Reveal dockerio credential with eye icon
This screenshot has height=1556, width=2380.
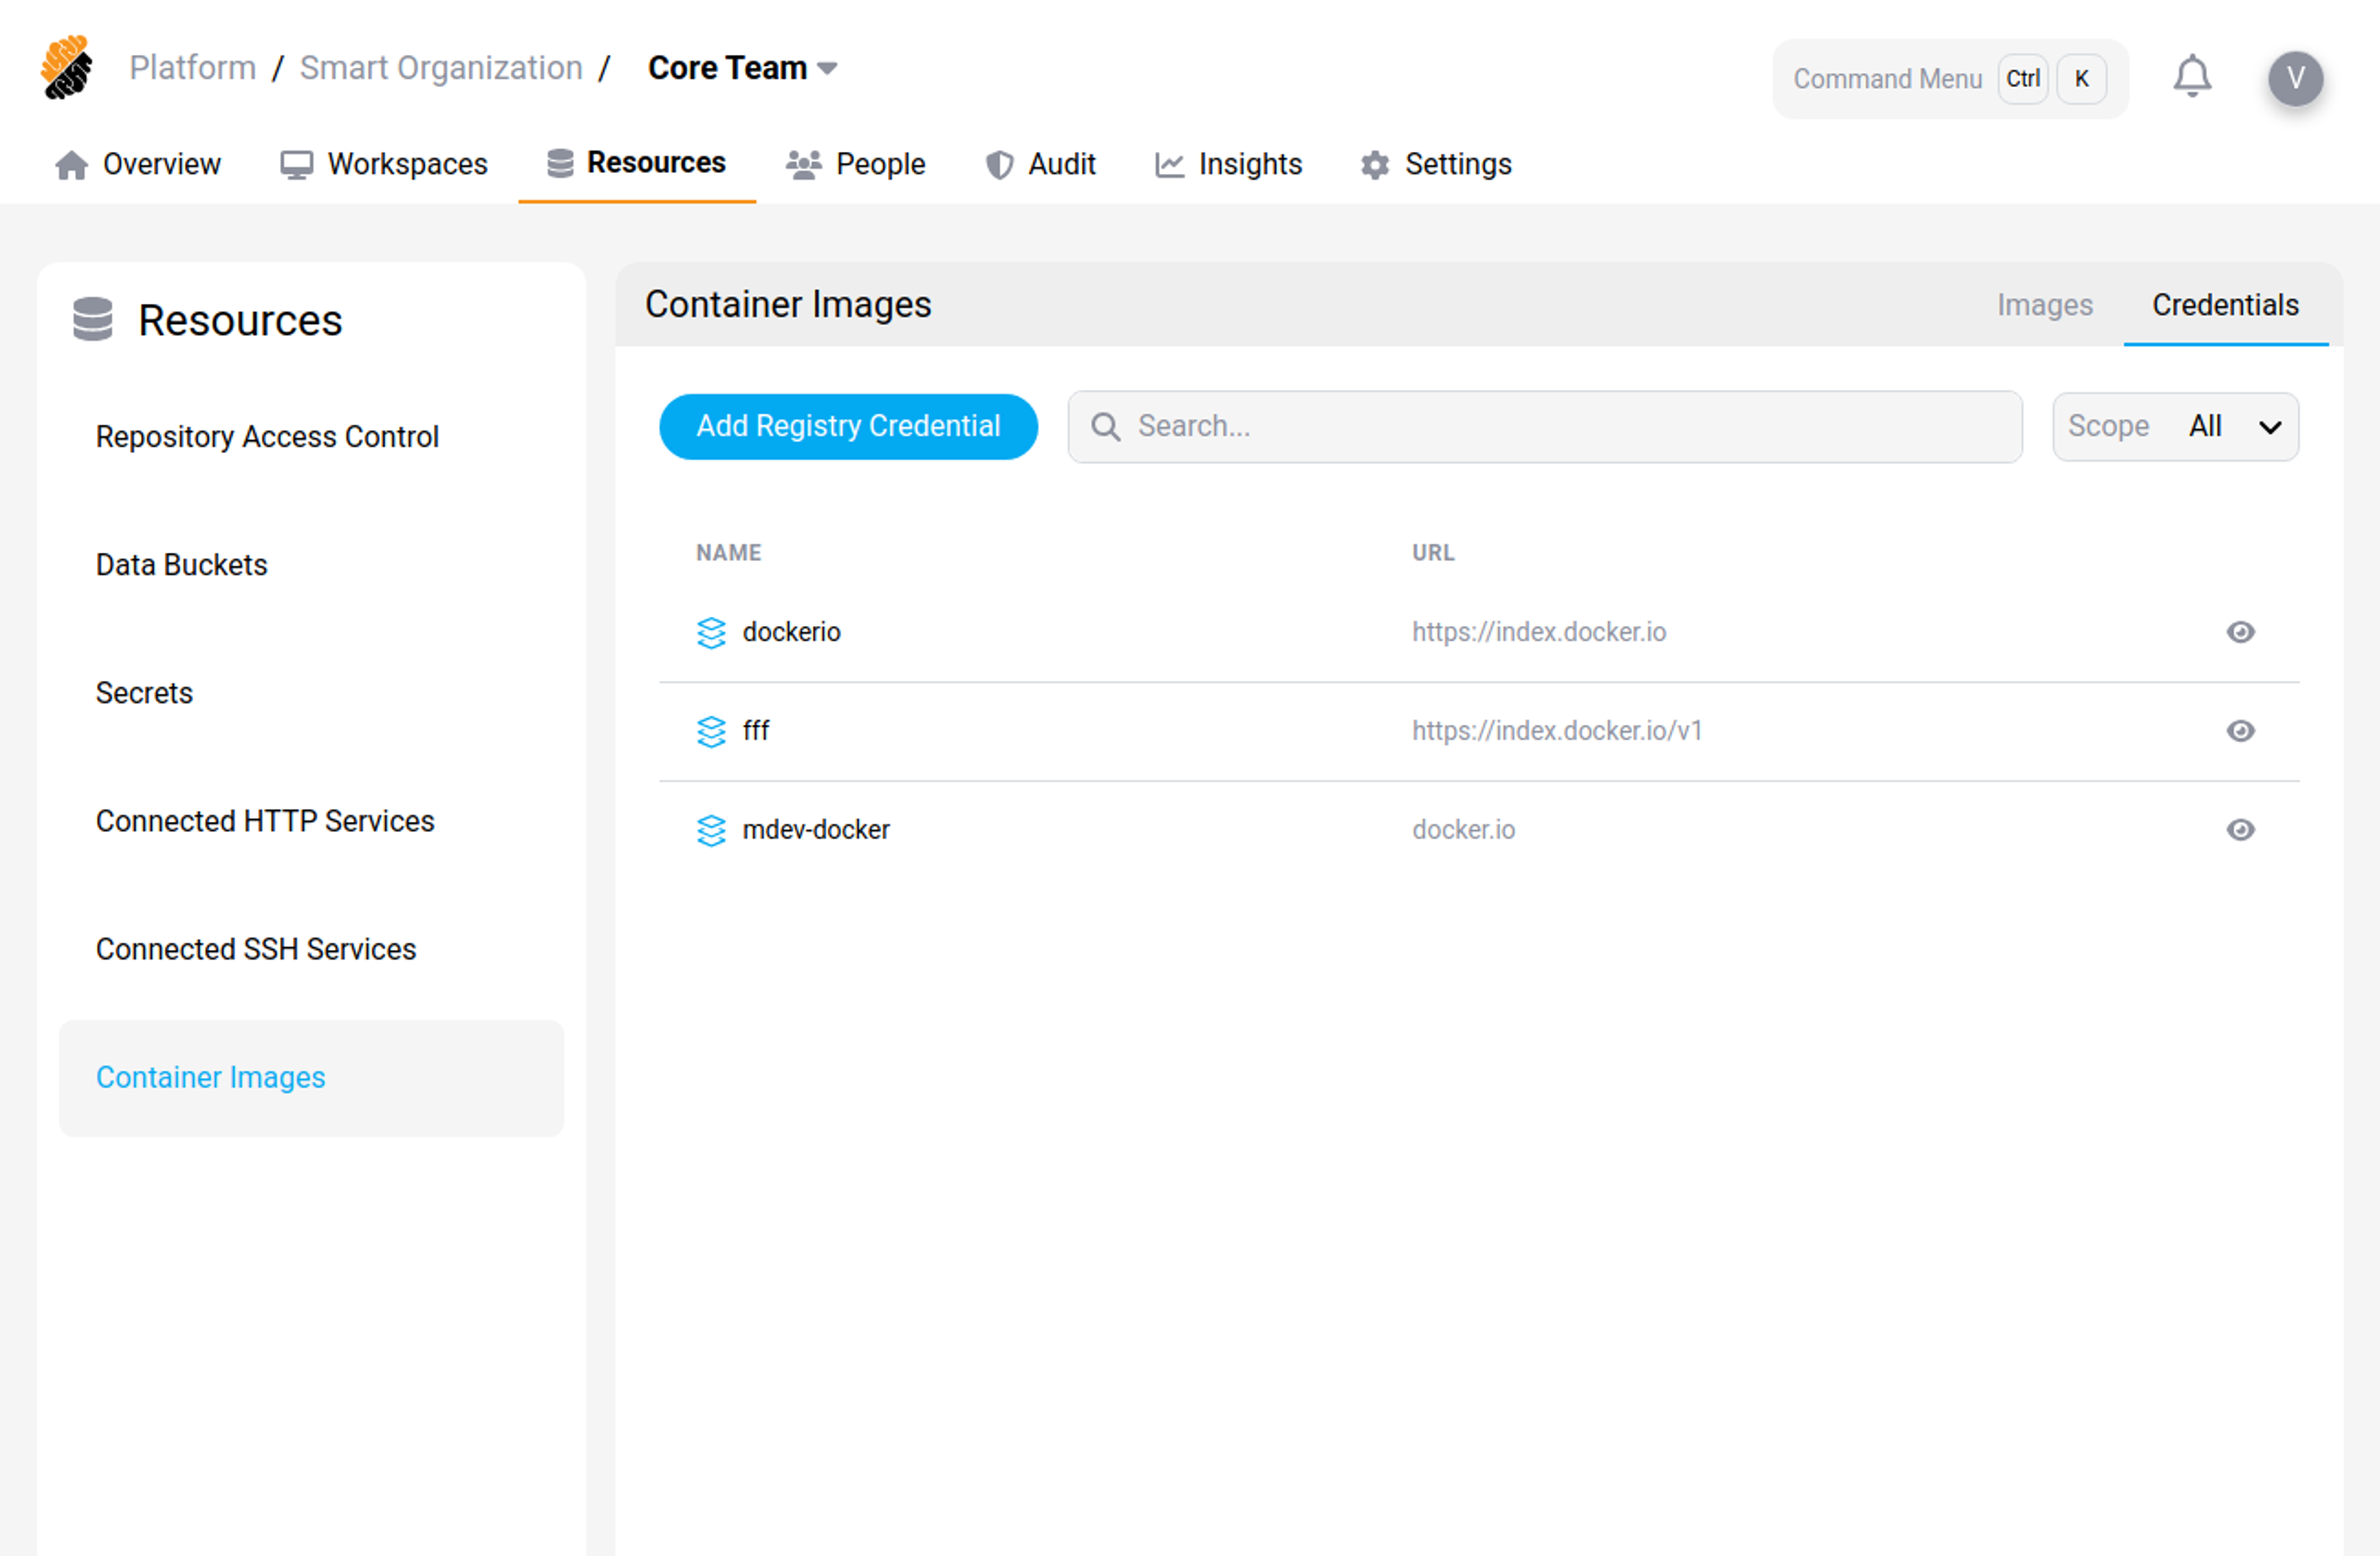coord(2240,632)
